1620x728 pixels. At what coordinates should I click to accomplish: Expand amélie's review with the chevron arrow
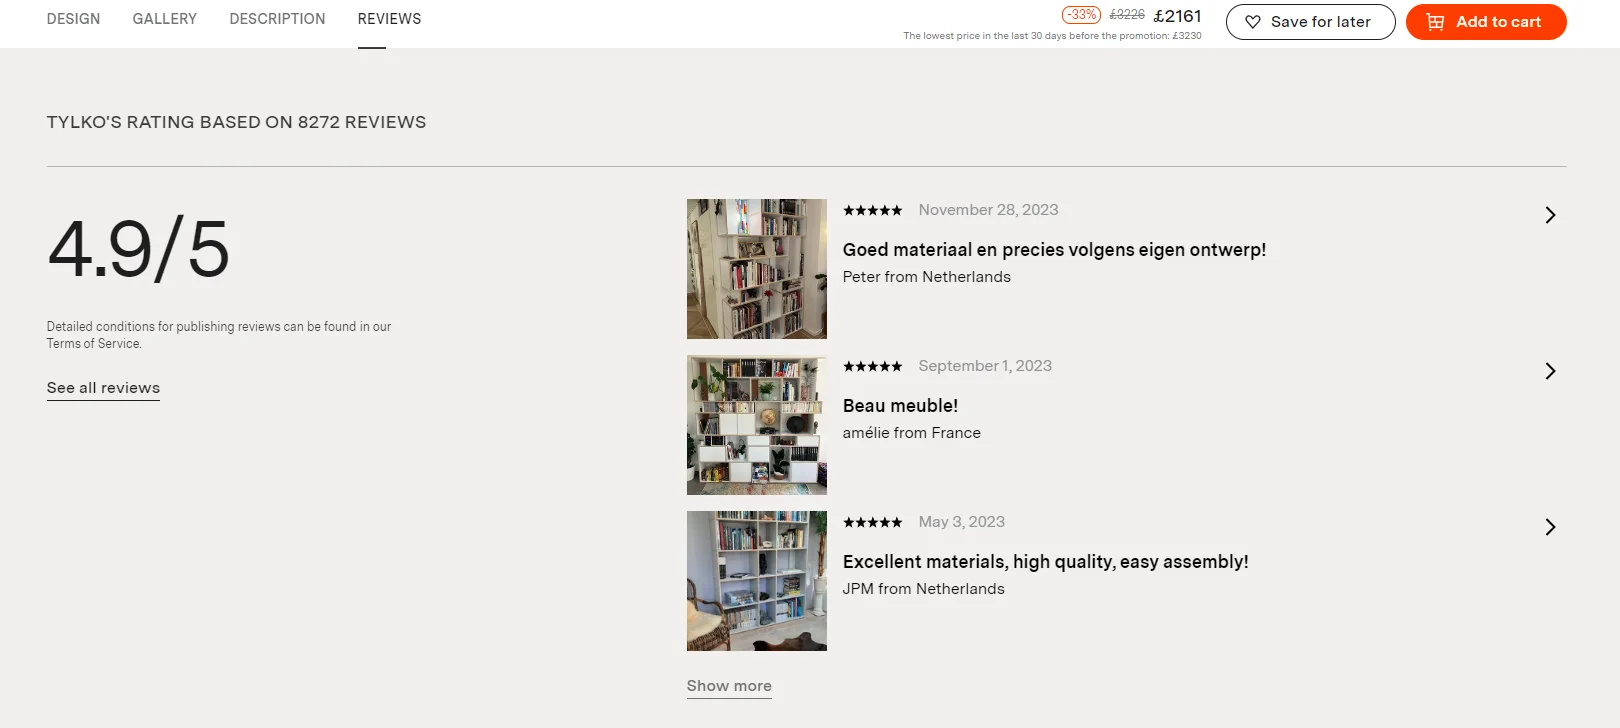click(1550, 371)
